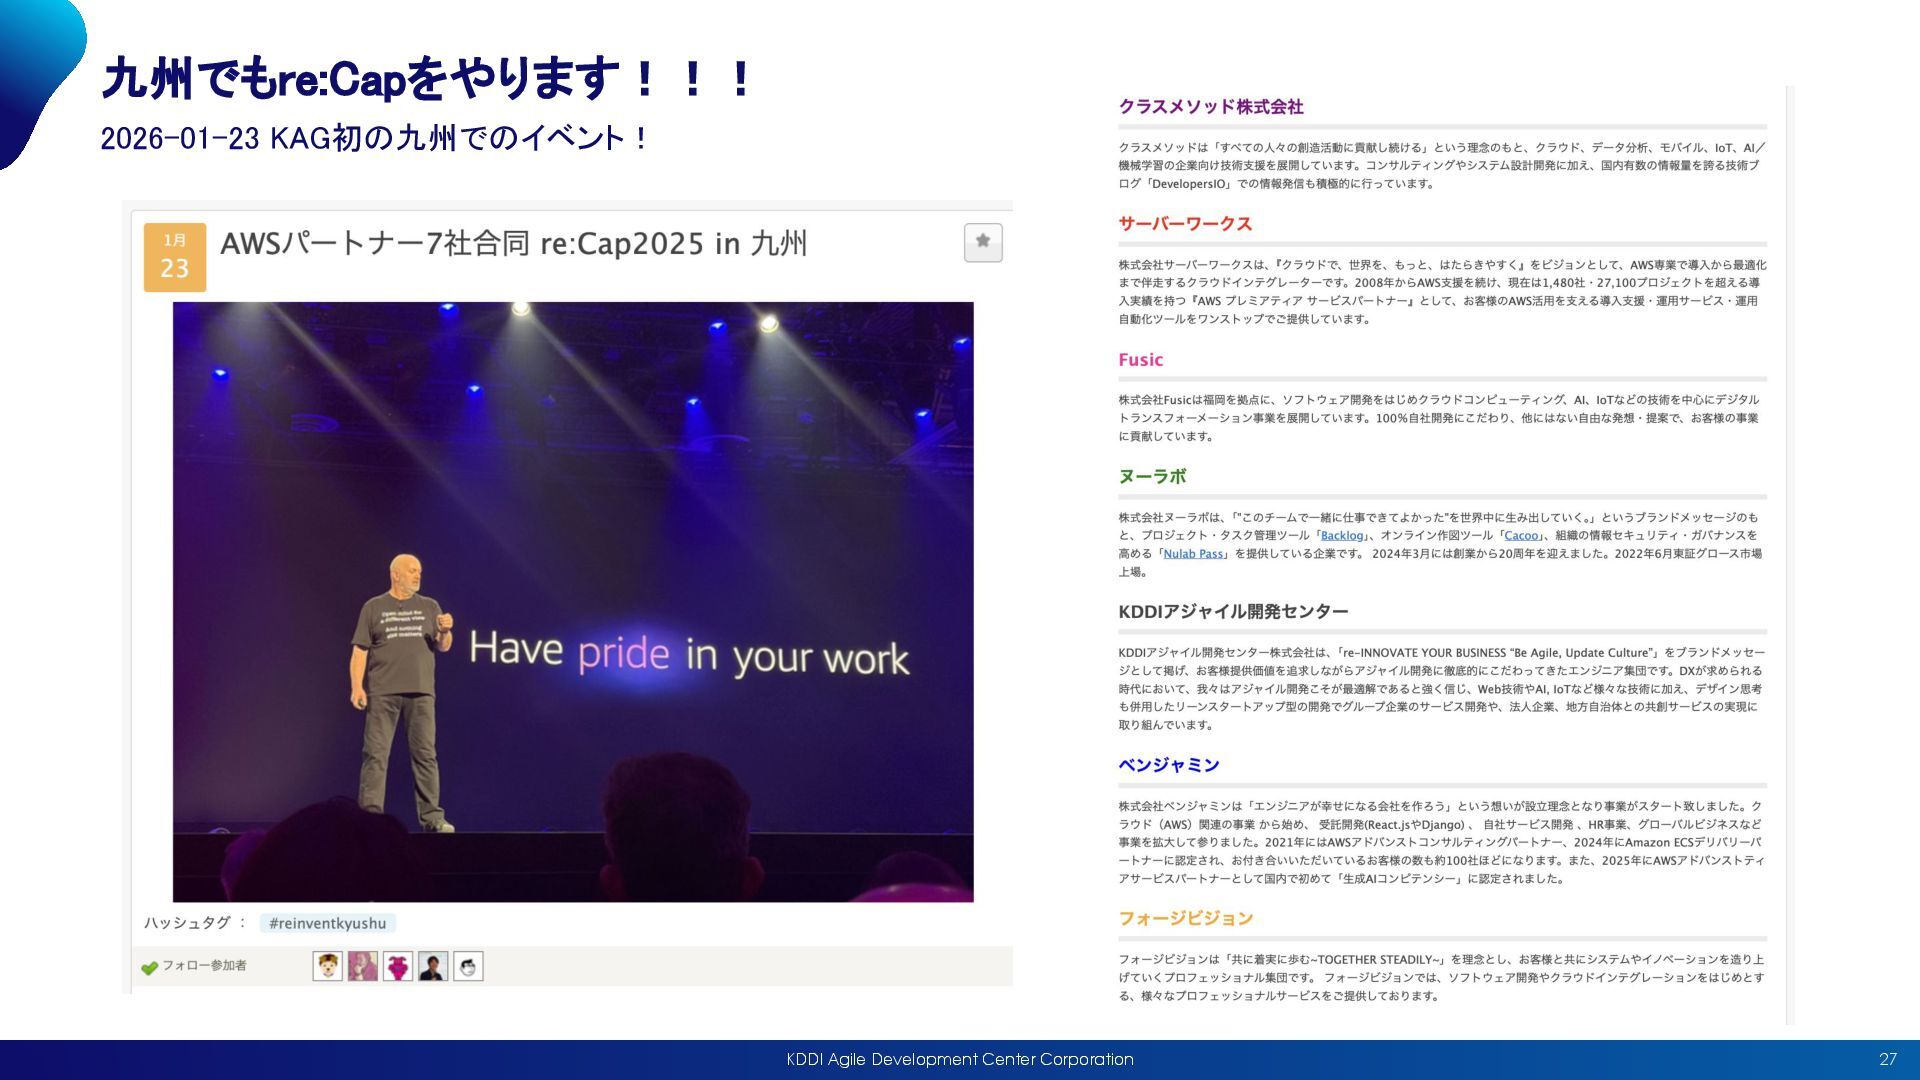Screen dimensions: 1920x1080
Task: Click the event title AWSパートナー7社合同 re:Cap2025
Action: coord(513,244)
